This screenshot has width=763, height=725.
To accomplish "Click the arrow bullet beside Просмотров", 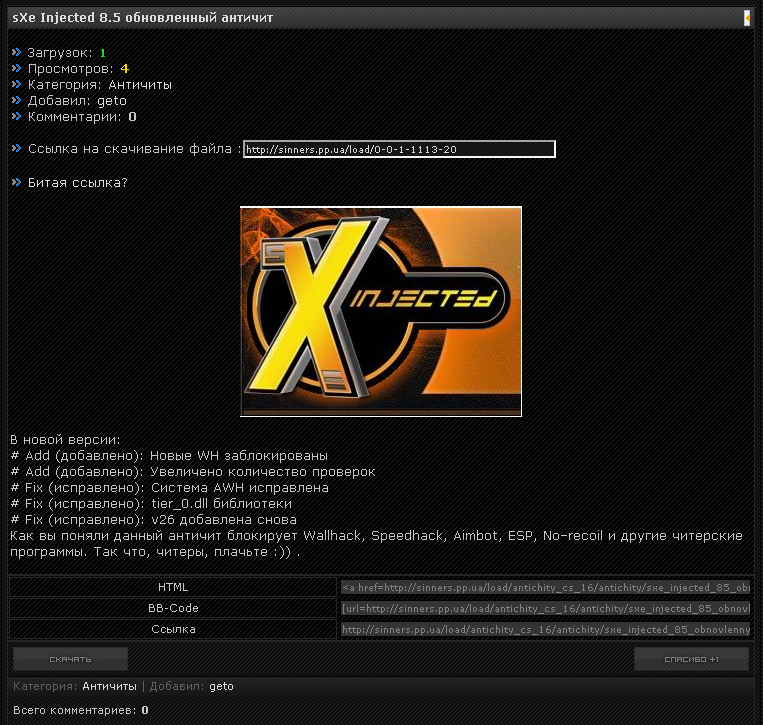I will click(x=17, y=68).
